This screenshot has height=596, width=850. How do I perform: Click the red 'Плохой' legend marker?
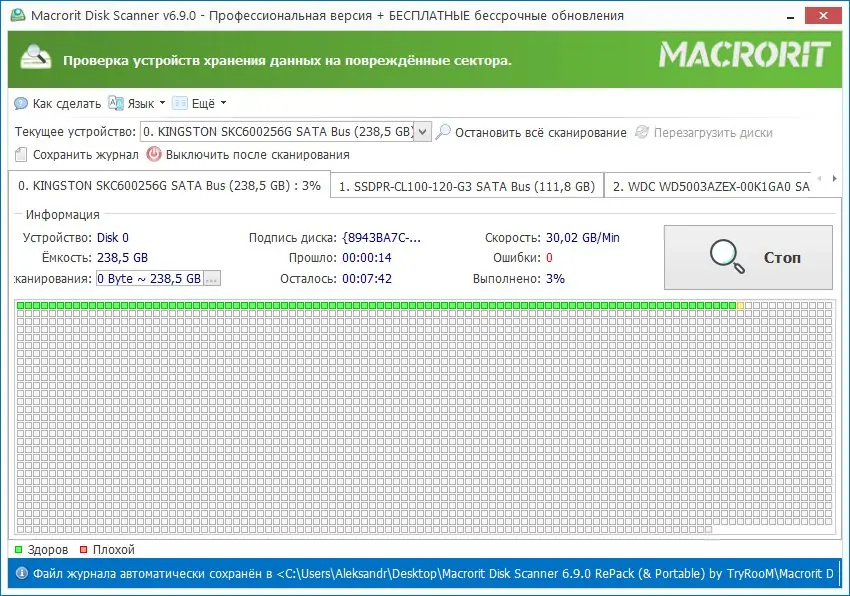click(83, 550)
